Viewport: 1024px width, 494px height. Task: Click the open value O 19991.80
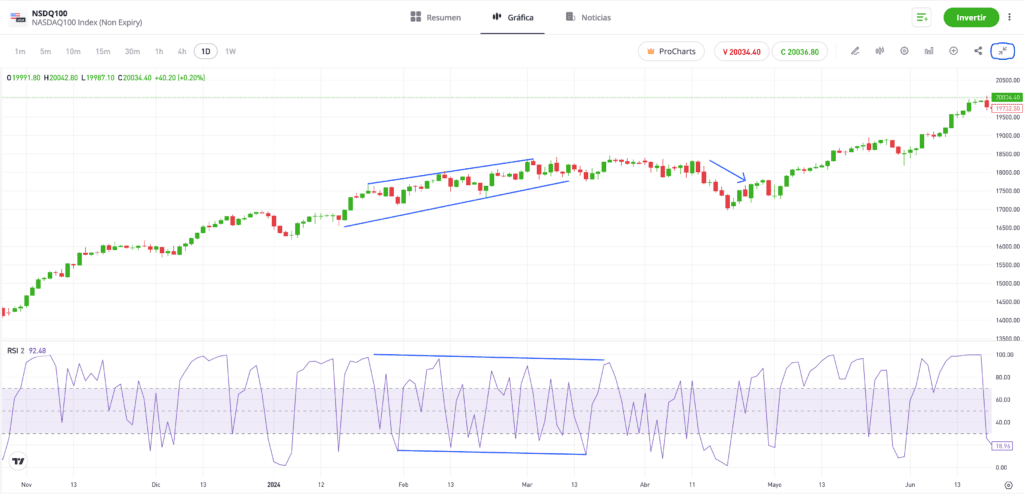24,78
